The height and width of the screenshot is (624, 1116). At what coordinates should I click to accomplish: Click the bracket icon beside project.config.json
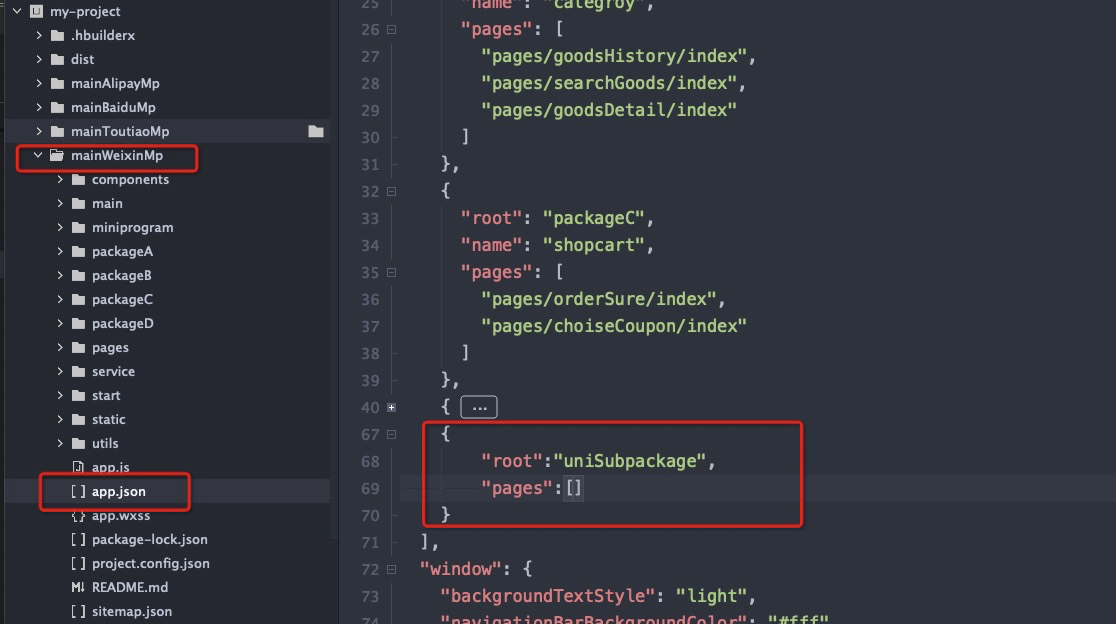click(78, 563)
